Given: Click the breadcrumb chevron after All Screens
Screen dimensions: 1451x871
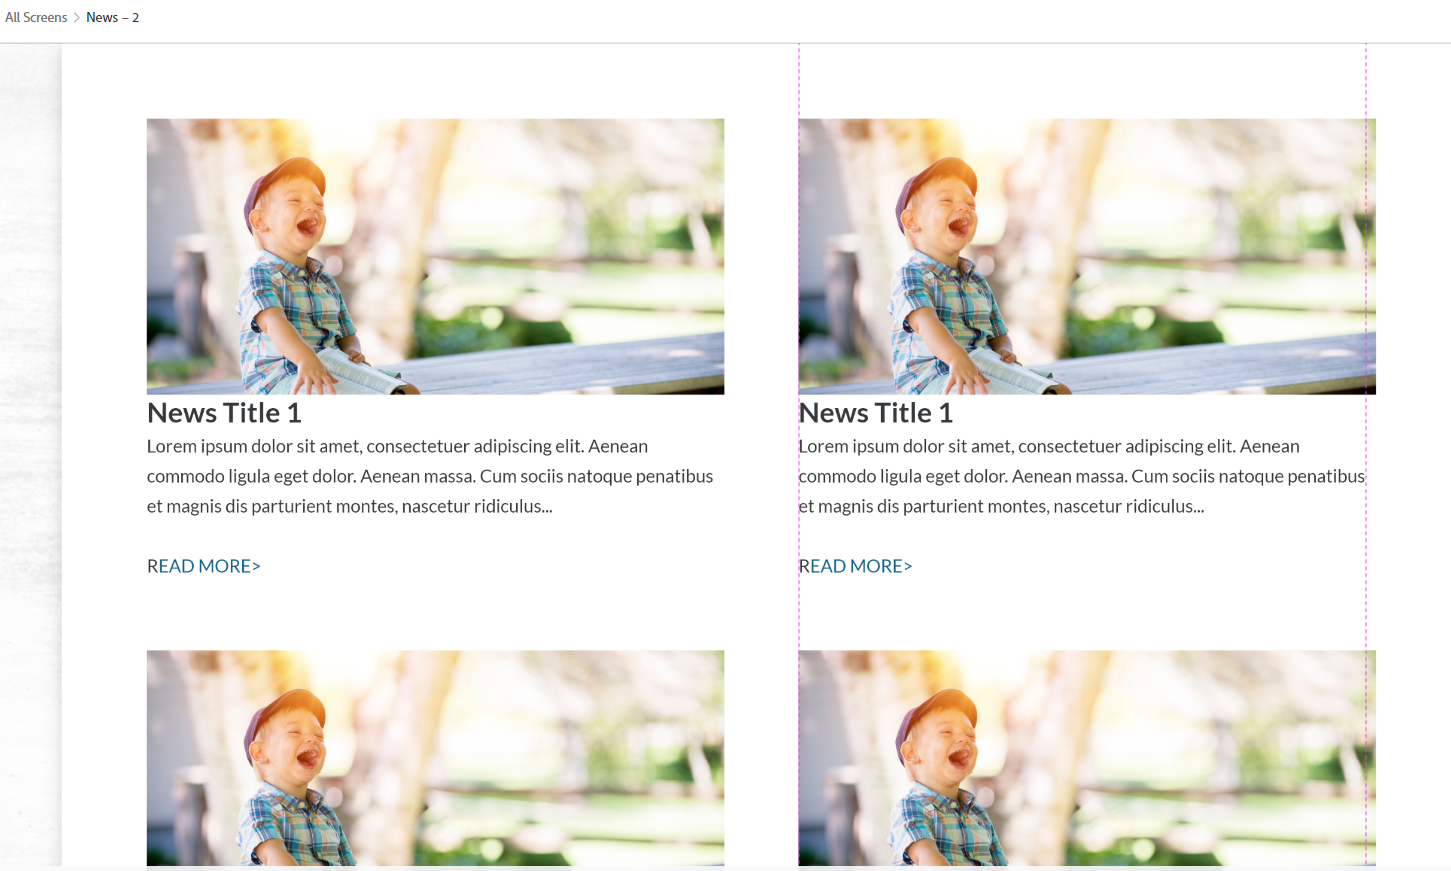Looking at the screenshot, I should (x=77, y=18).
